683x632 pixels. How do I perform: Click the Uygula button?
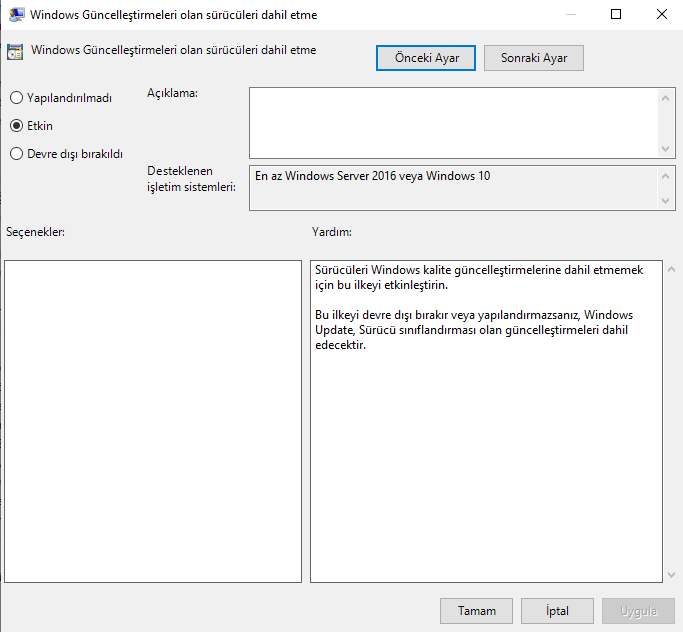tap(638, 611)
